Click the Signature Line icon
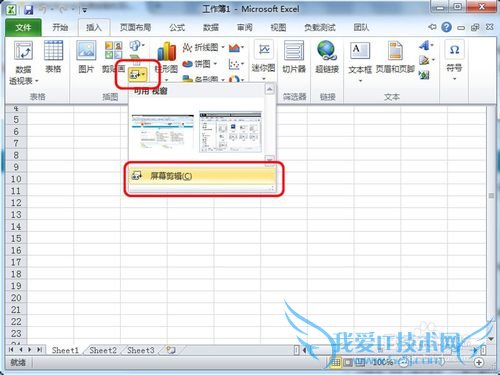The image size is (500, 375). (424, 60)
